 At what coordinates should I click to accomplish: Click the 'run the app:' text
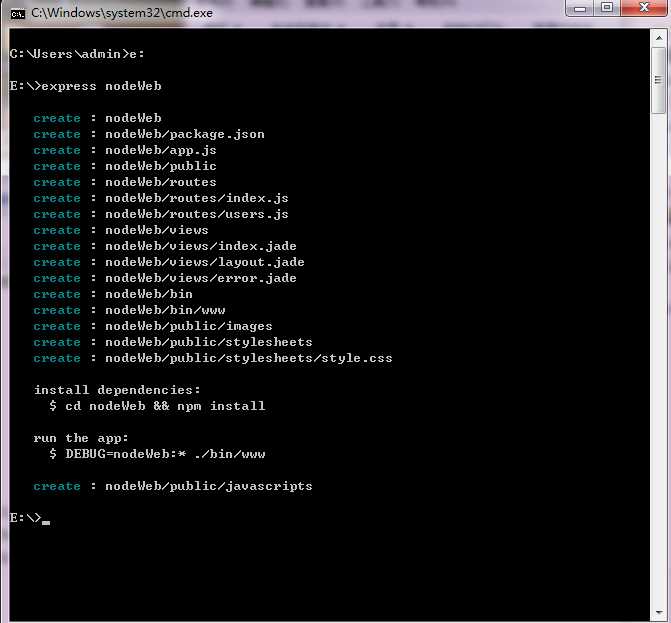(81, 438)
